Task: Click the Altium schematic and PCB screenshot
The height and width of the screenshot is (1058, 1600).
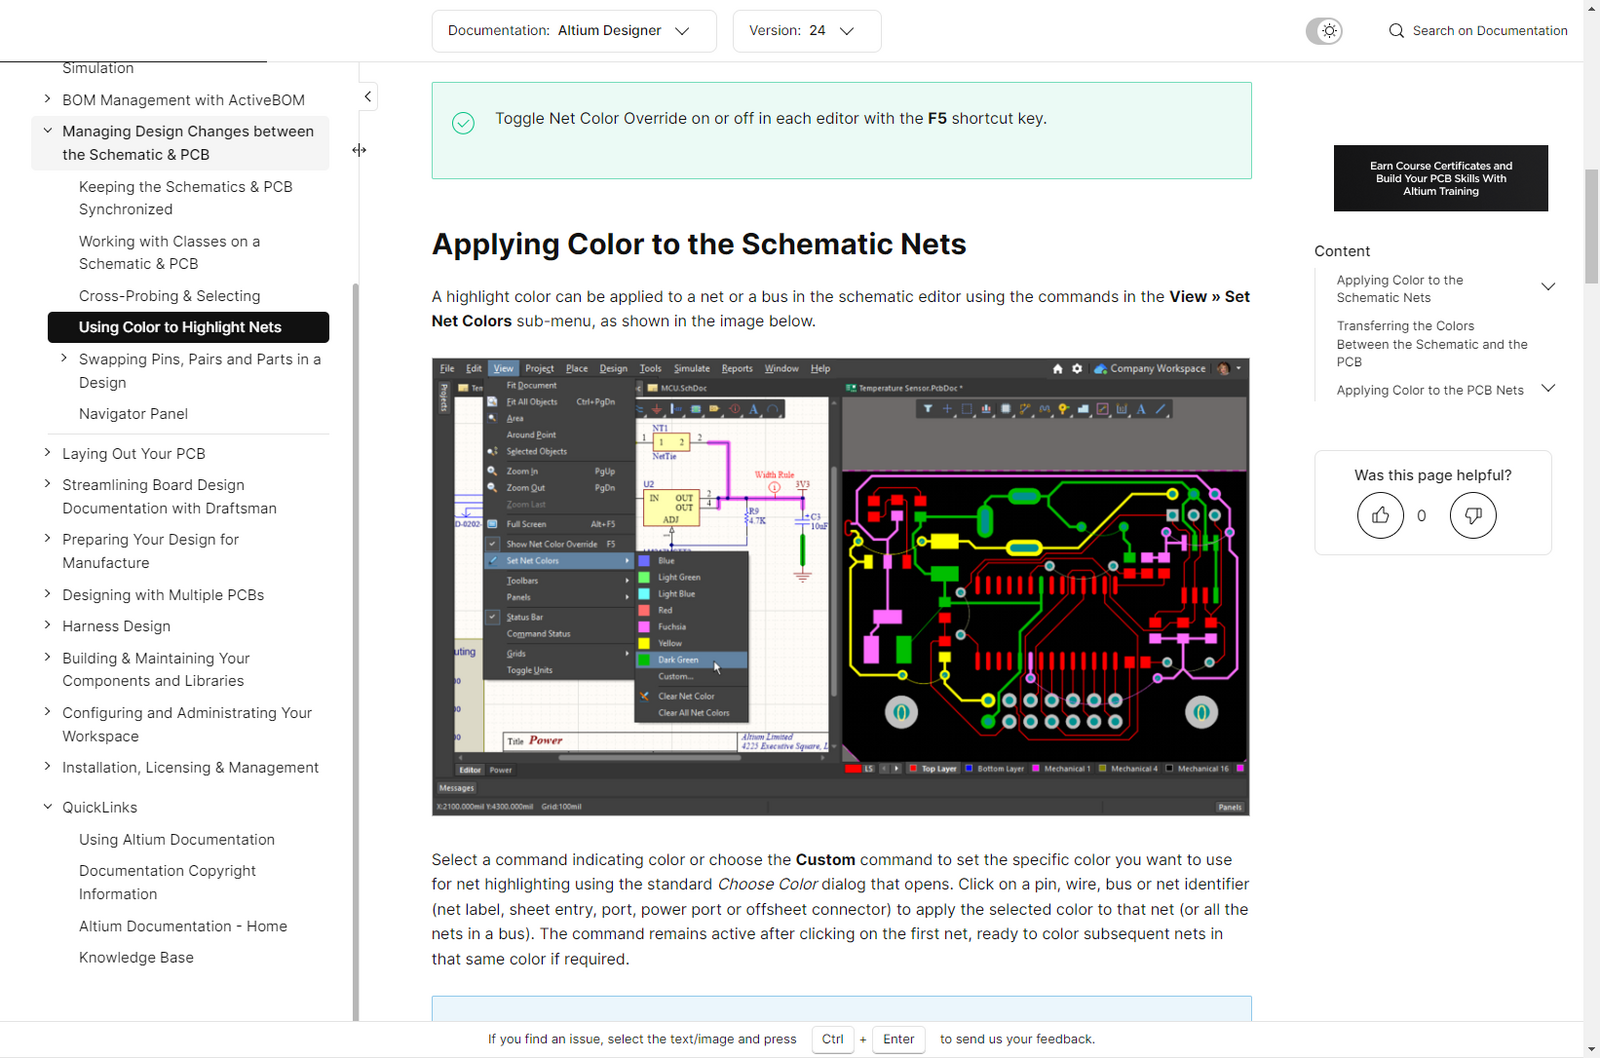Action: tap(840, 587)
